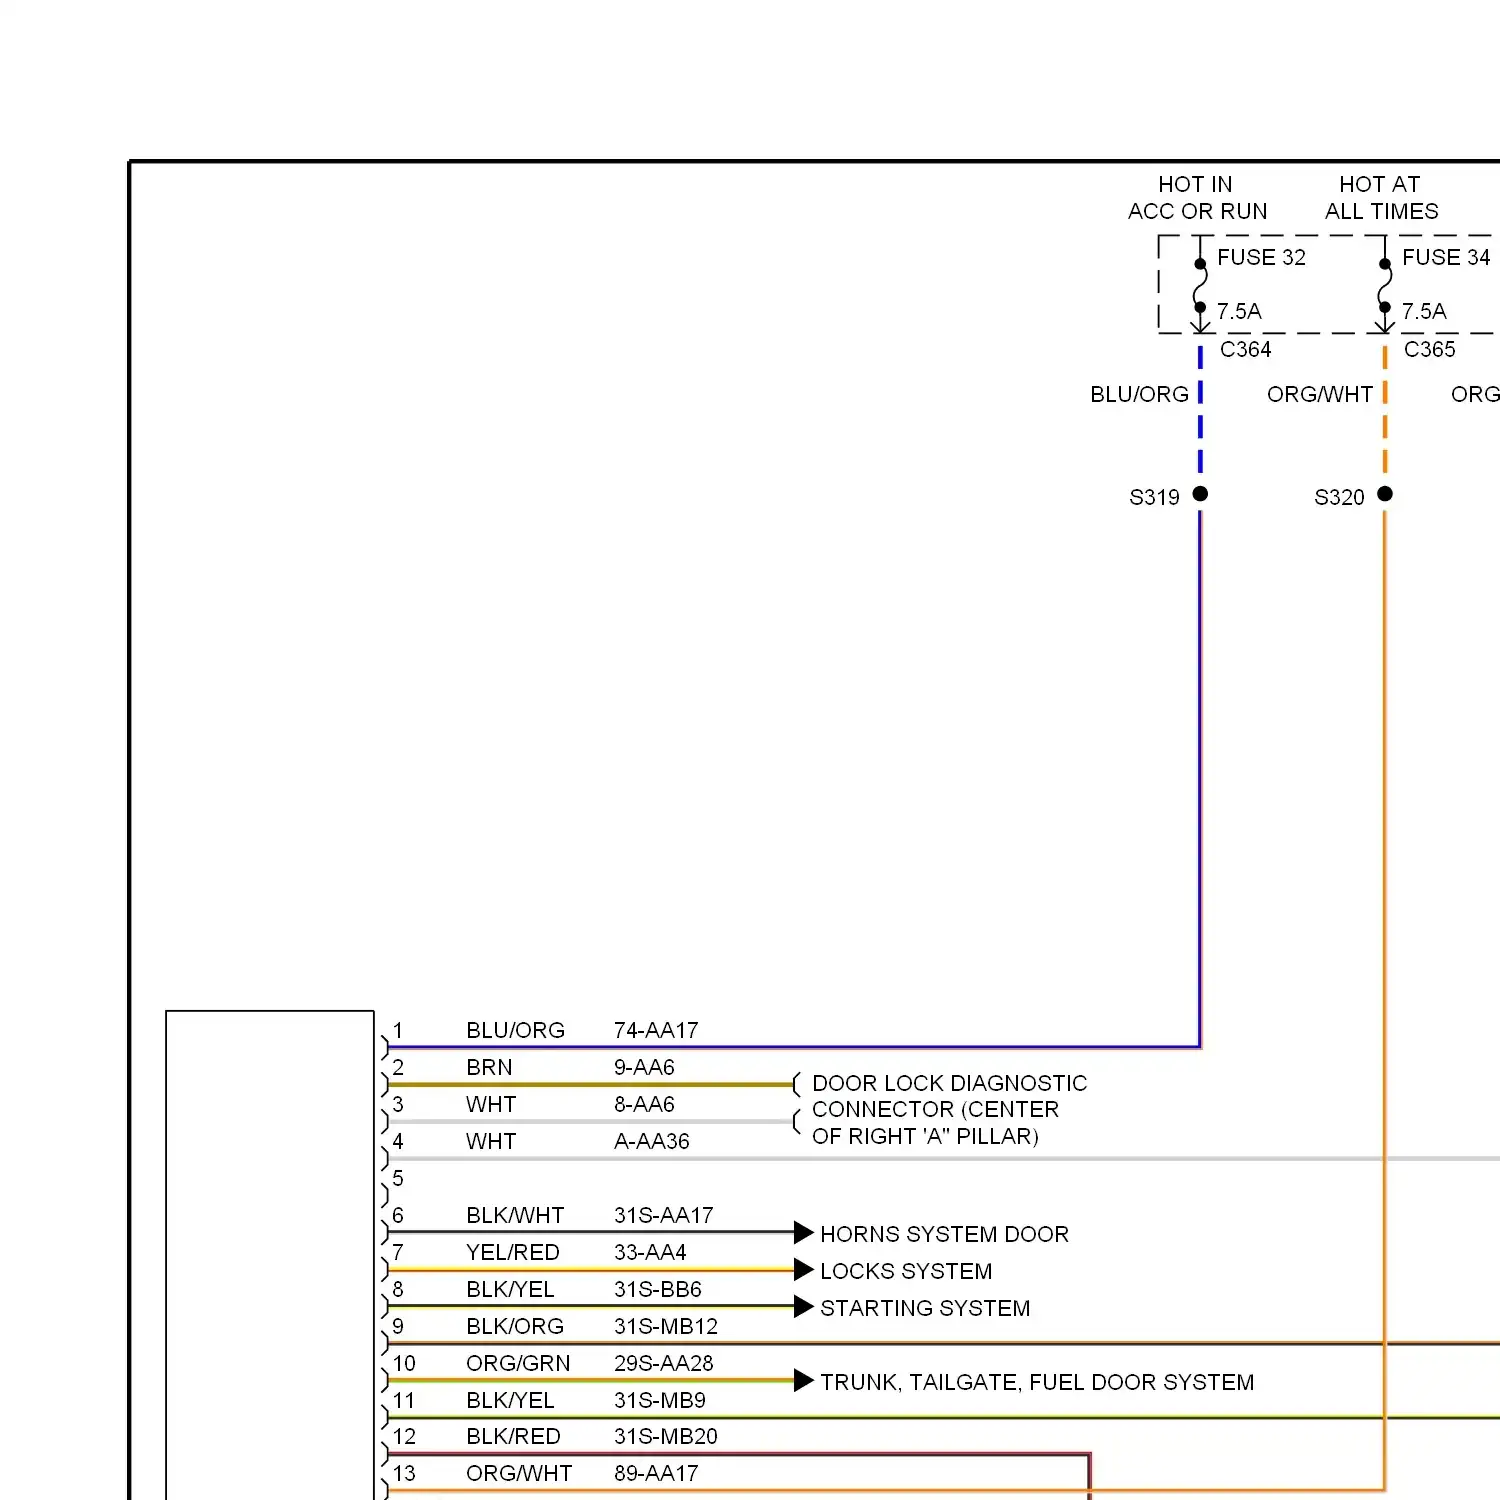Viewport: 1500px width, 1500px height.
Task: Click circuit code A-AA36
Action: pos(651,1141)
